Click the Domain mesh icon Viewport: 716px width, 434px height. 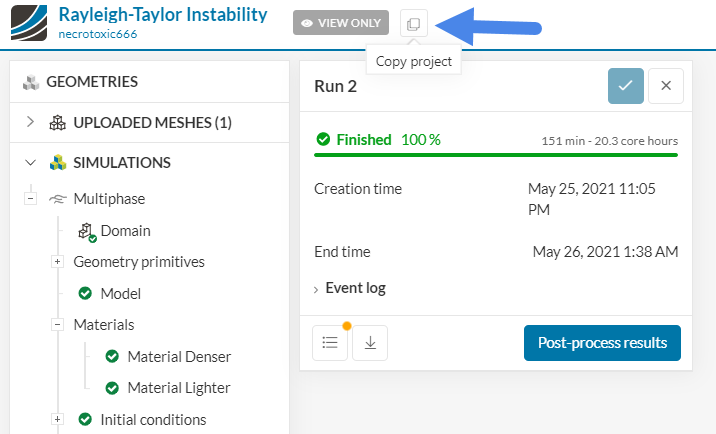click(86, 231)
